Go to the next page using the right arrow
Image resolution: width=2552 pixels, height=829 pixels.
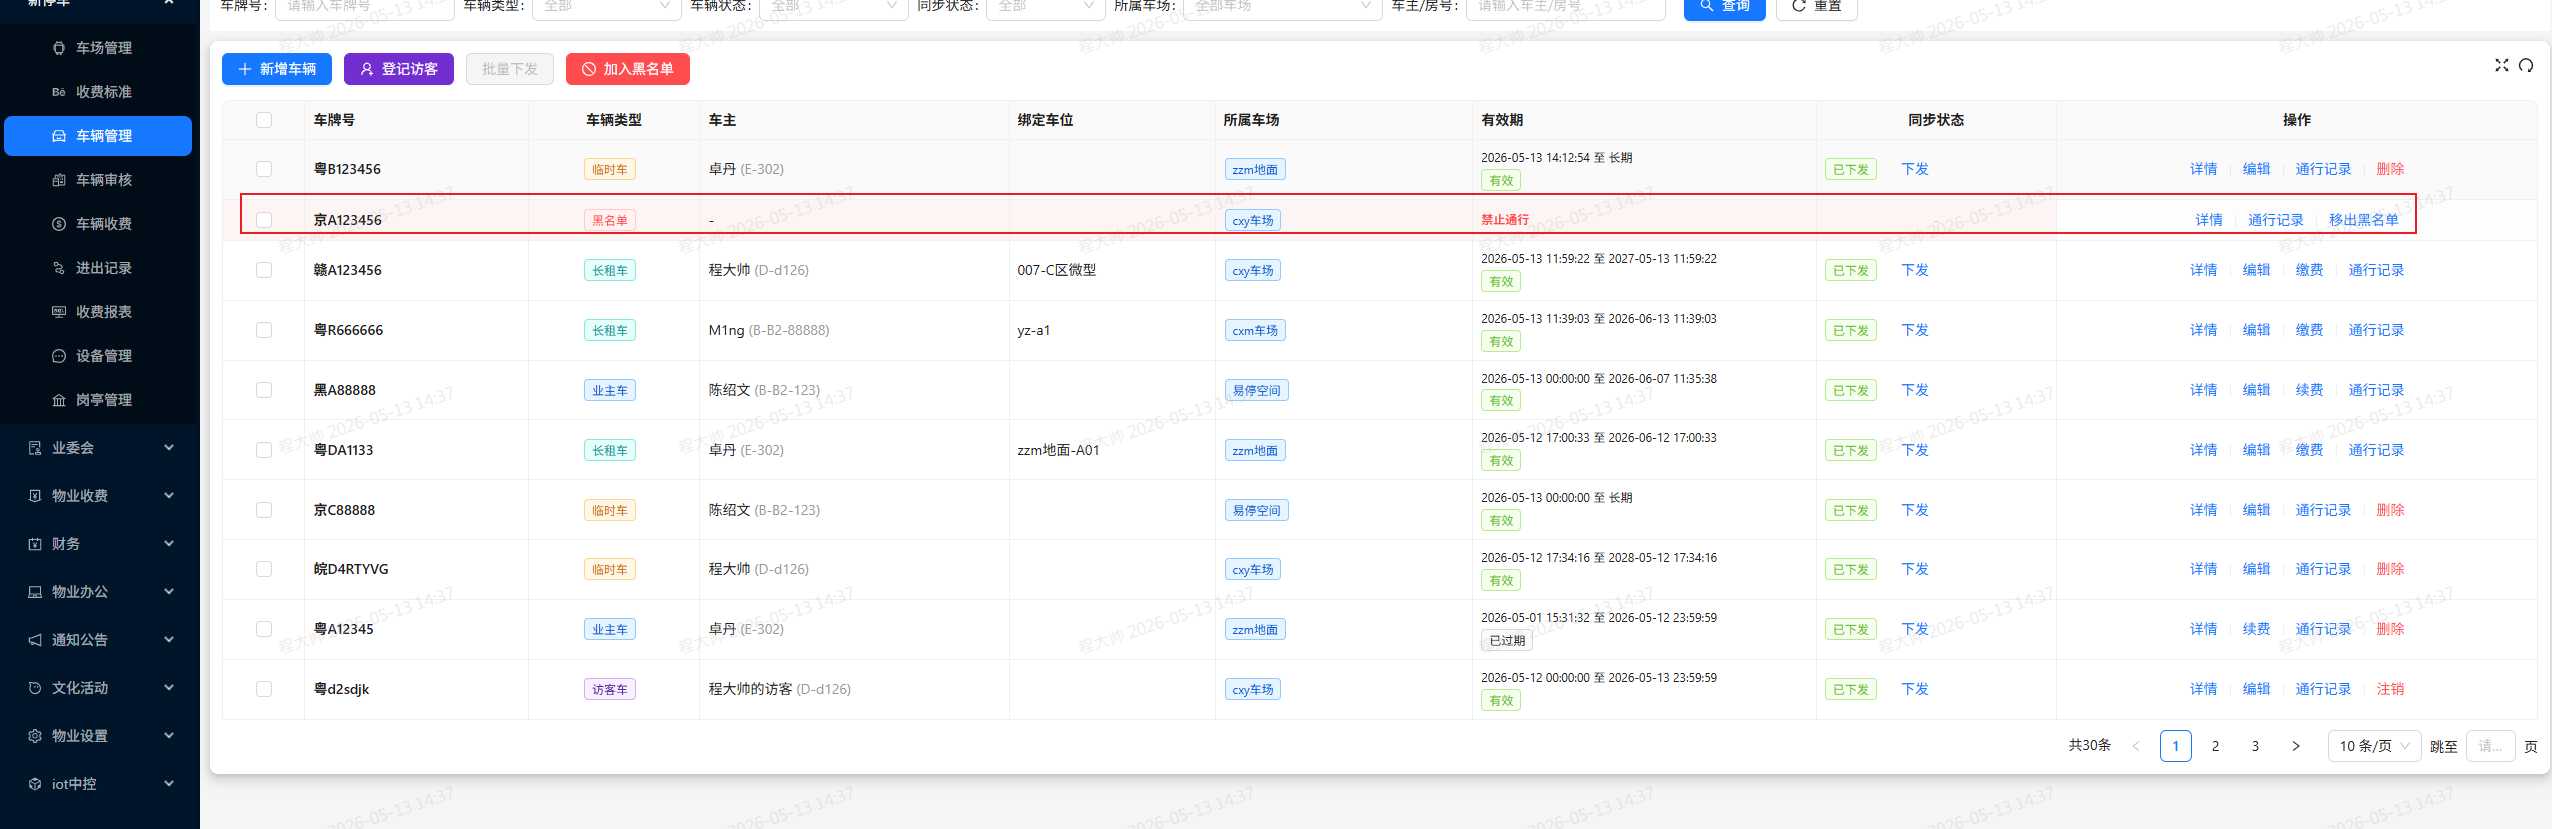pyautogui.click(x=2296, y=746)
